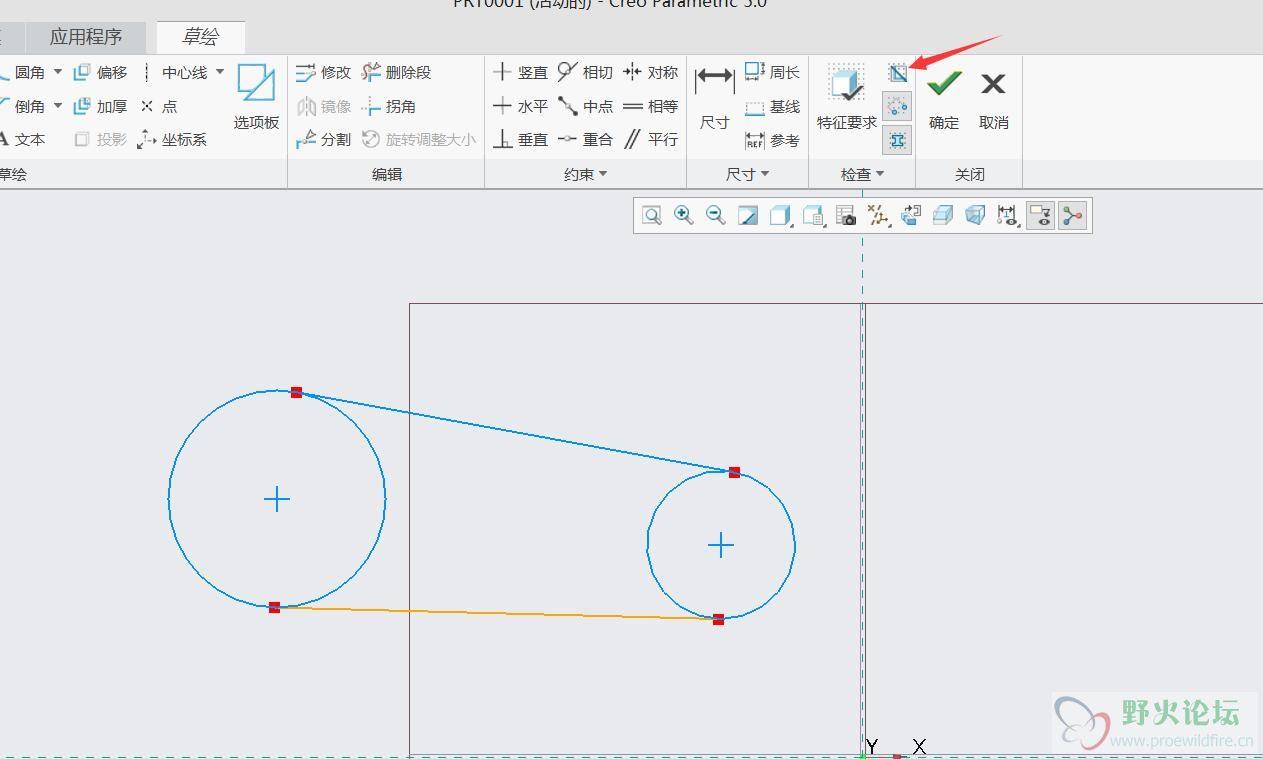
Task: Open 特征要求 feature requirements check
Action: pos(846,98)
